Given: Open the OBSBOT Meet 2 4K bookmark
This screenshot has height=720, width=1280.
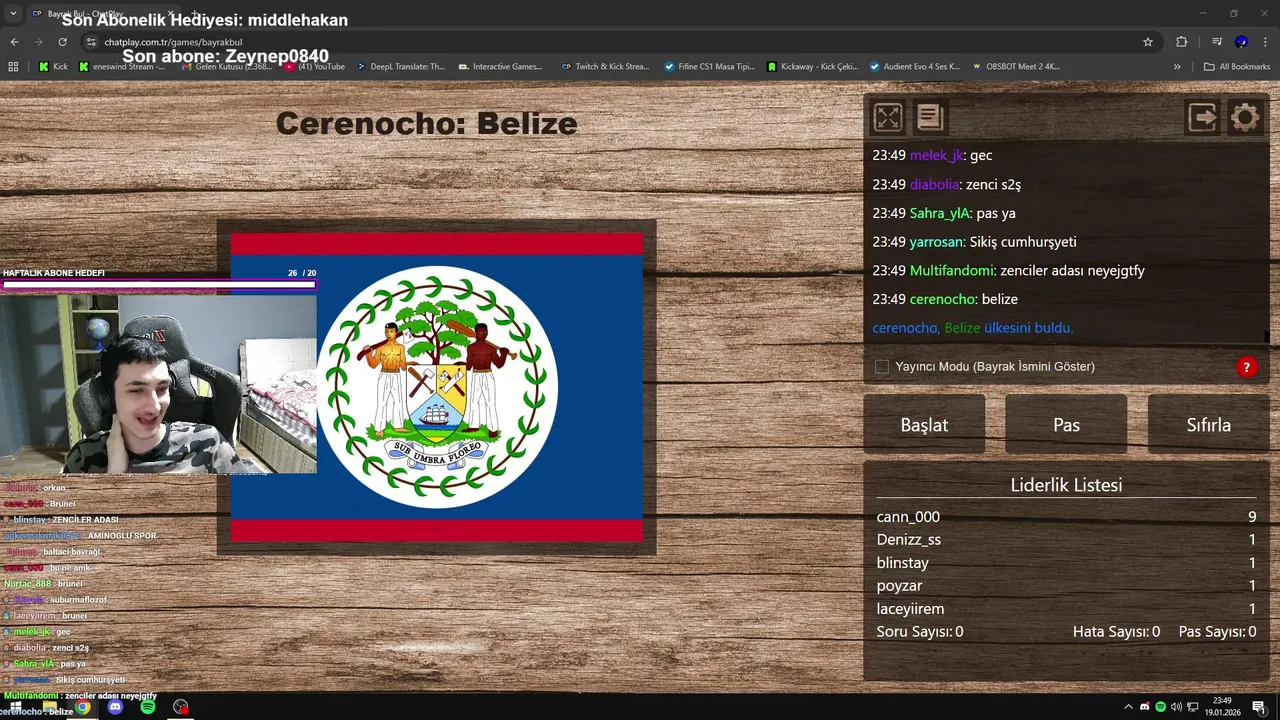Looking at the screenshot, I should (1015, 67).
